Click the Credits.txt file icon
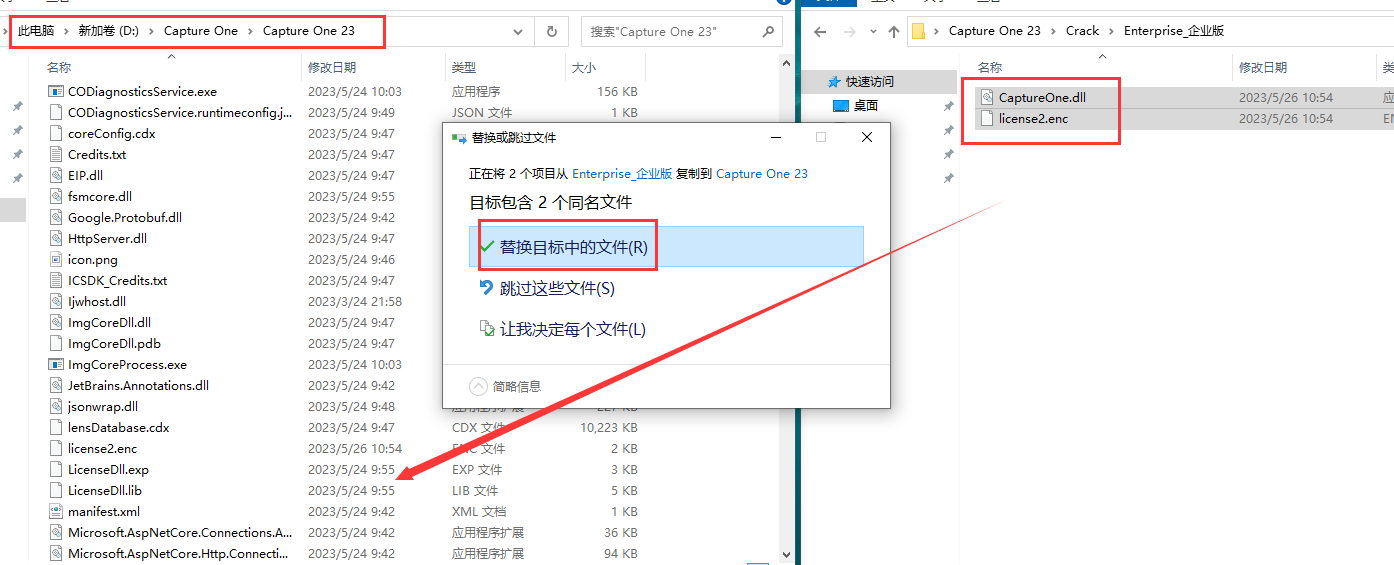Screen dimensions: 1394x565 (56, 155)
